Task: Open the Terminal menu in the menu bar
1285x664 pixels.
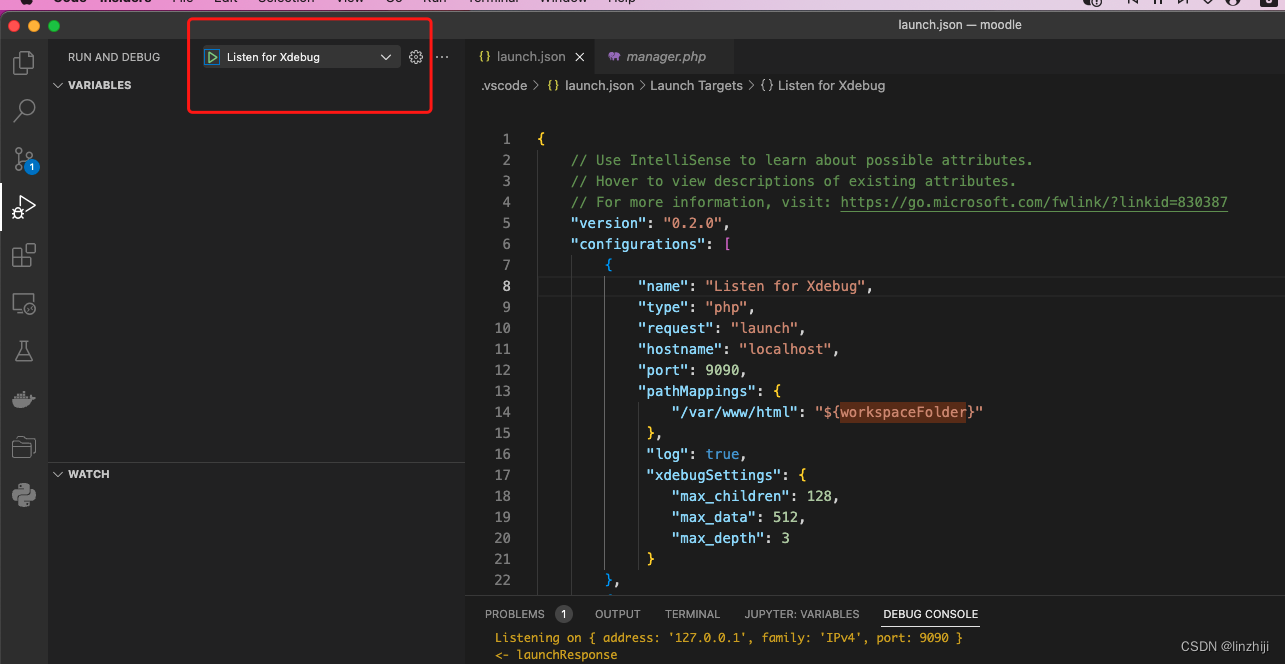Action: [492, 2]
